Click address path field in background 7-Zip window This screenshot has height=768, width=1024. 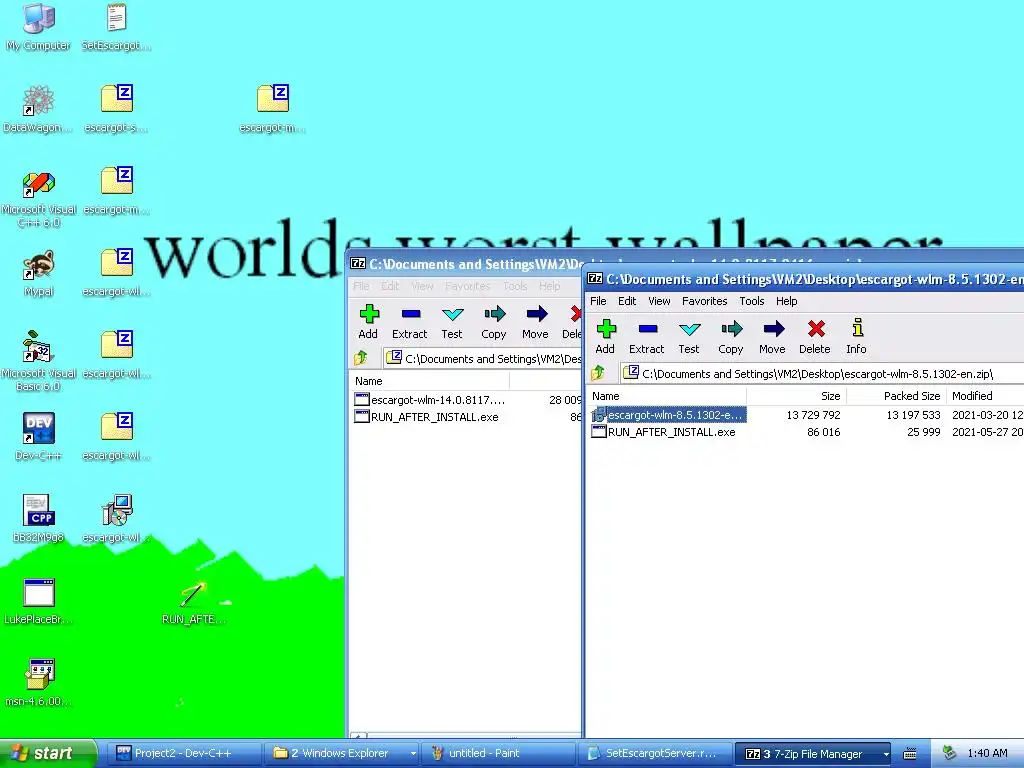(483, 359)
